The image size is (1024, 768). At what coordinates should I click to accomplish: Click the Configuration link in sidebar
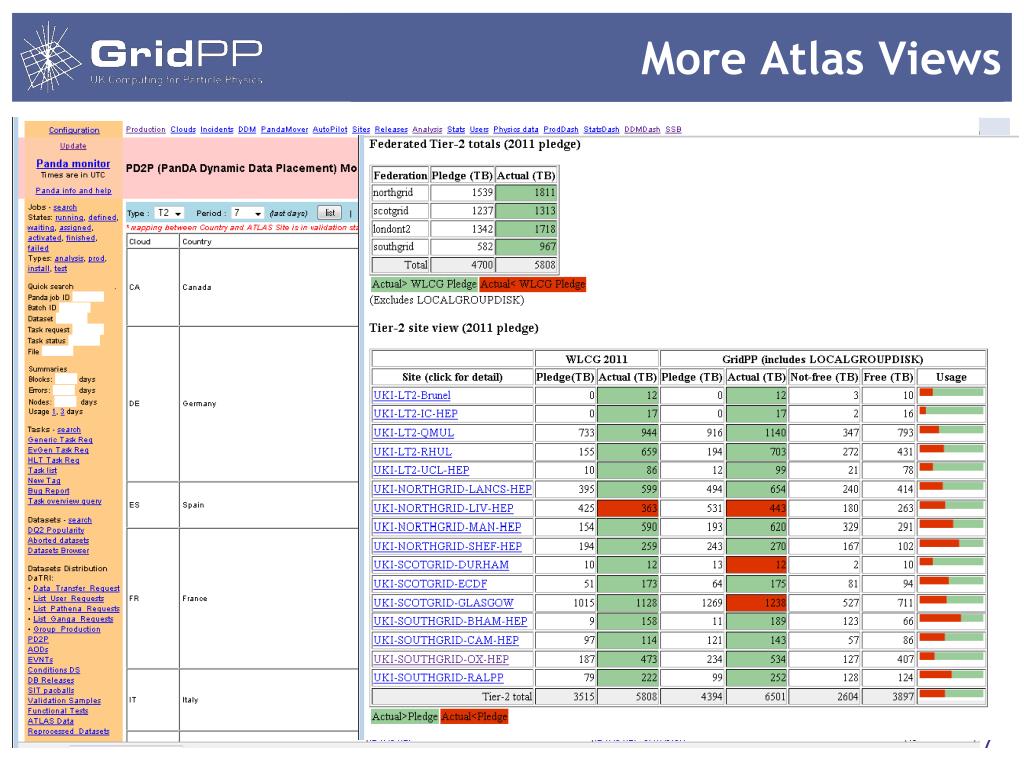pyautogui.click(x=74, y=130)
